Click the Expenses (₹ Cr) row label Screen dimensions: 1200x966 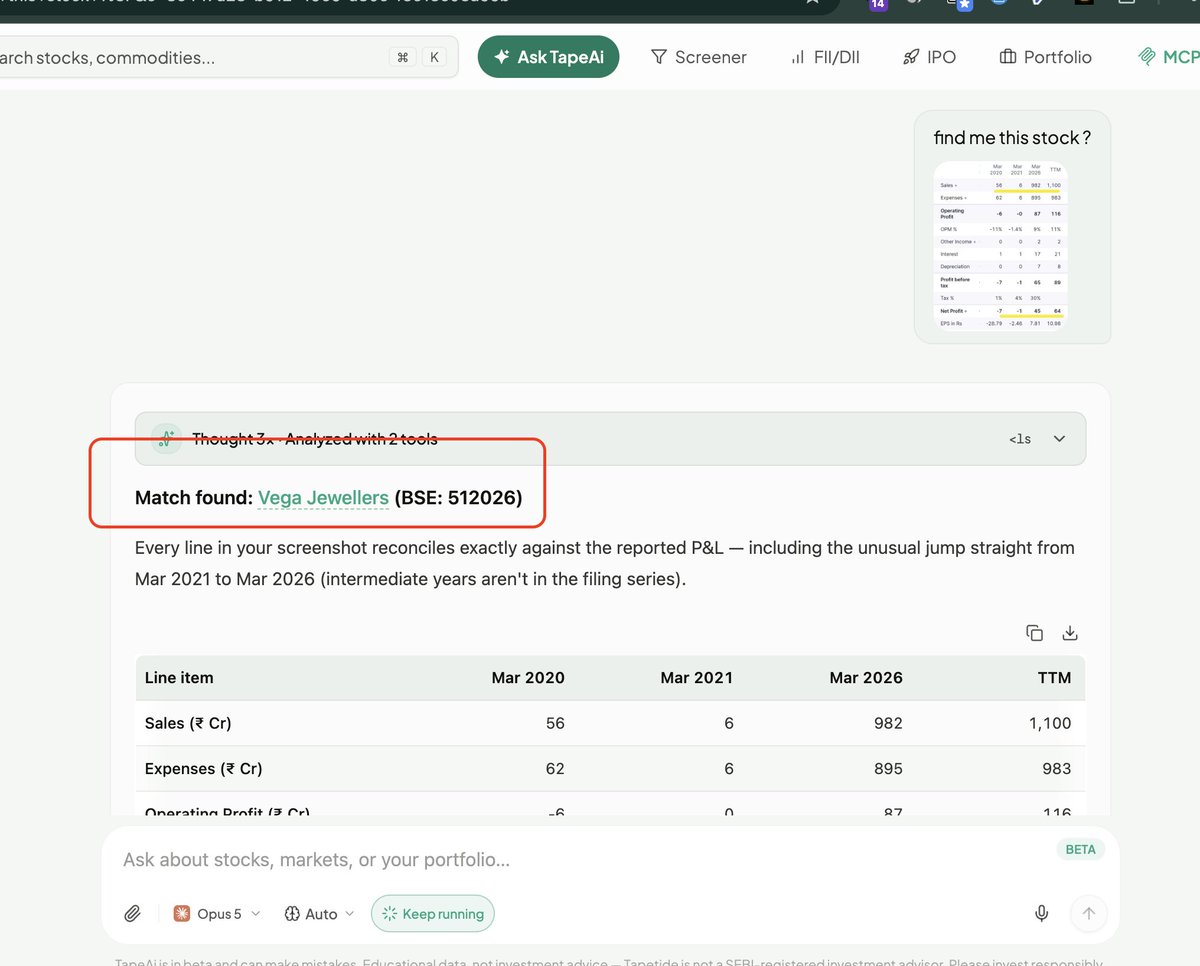click(204, 769)
